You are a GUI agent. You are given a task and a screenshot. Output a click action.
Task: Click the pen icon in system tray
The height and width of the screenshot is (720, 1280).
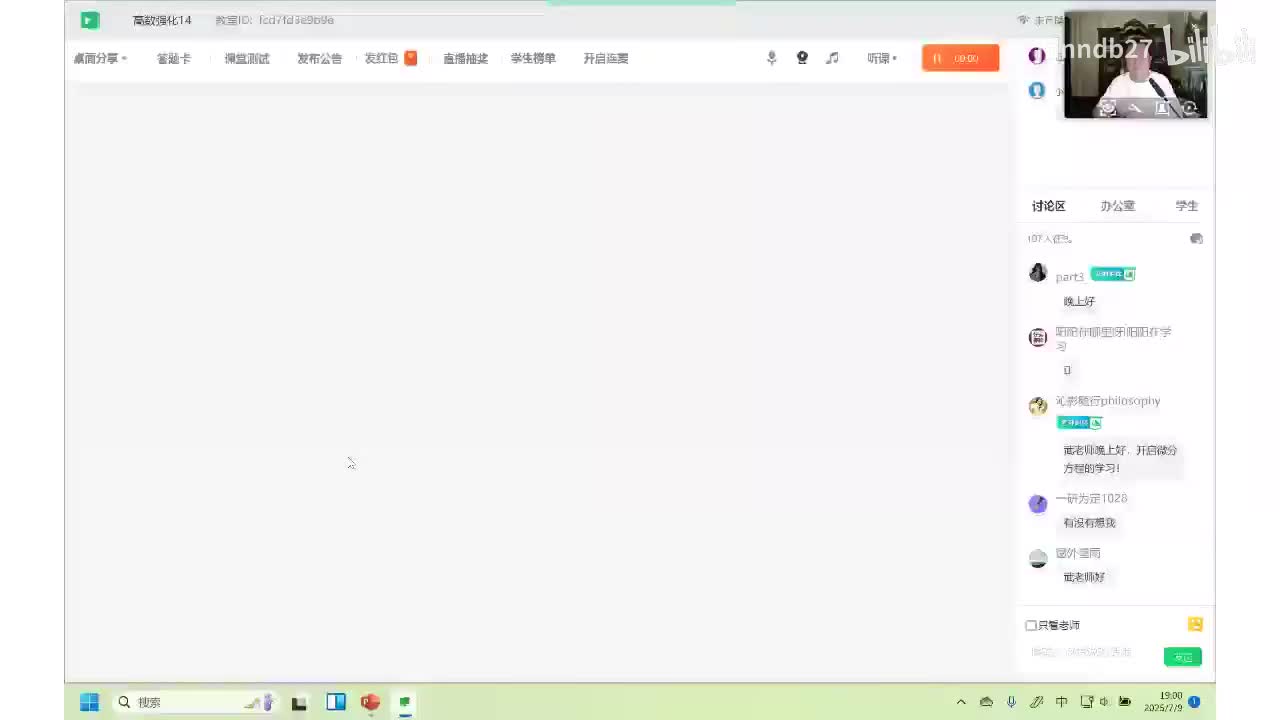point(1036,702)
